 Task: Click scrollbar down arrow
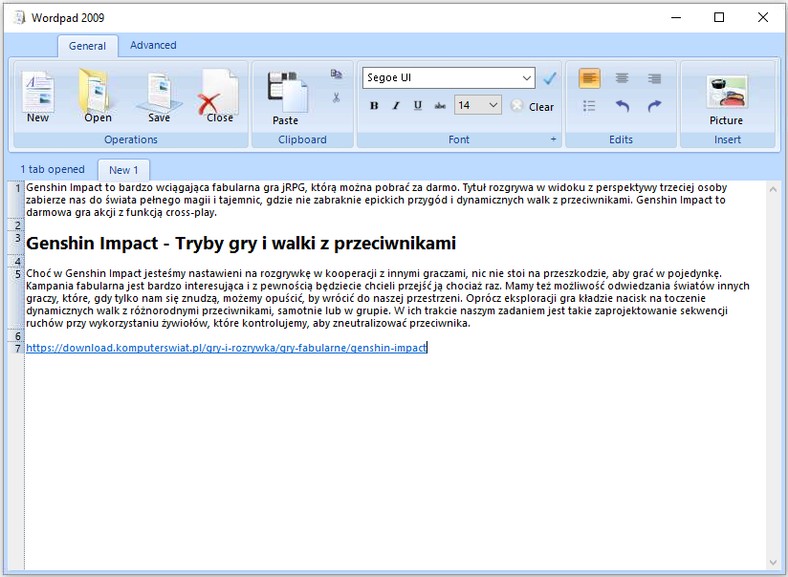(x=773, y=563)
